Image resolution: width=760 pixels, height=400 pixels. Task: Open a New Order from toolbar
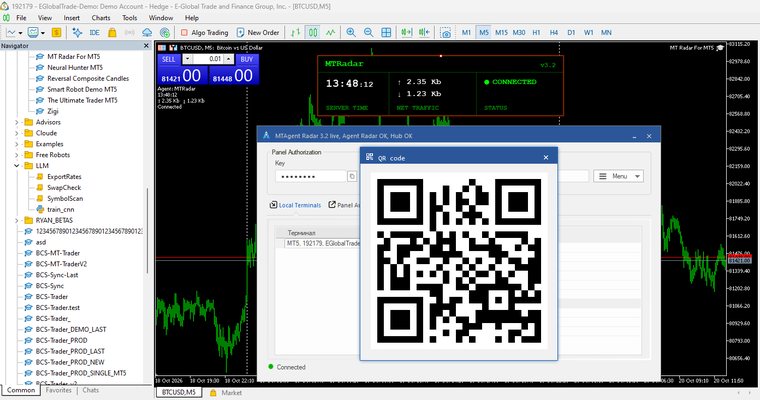pos(258,32)
